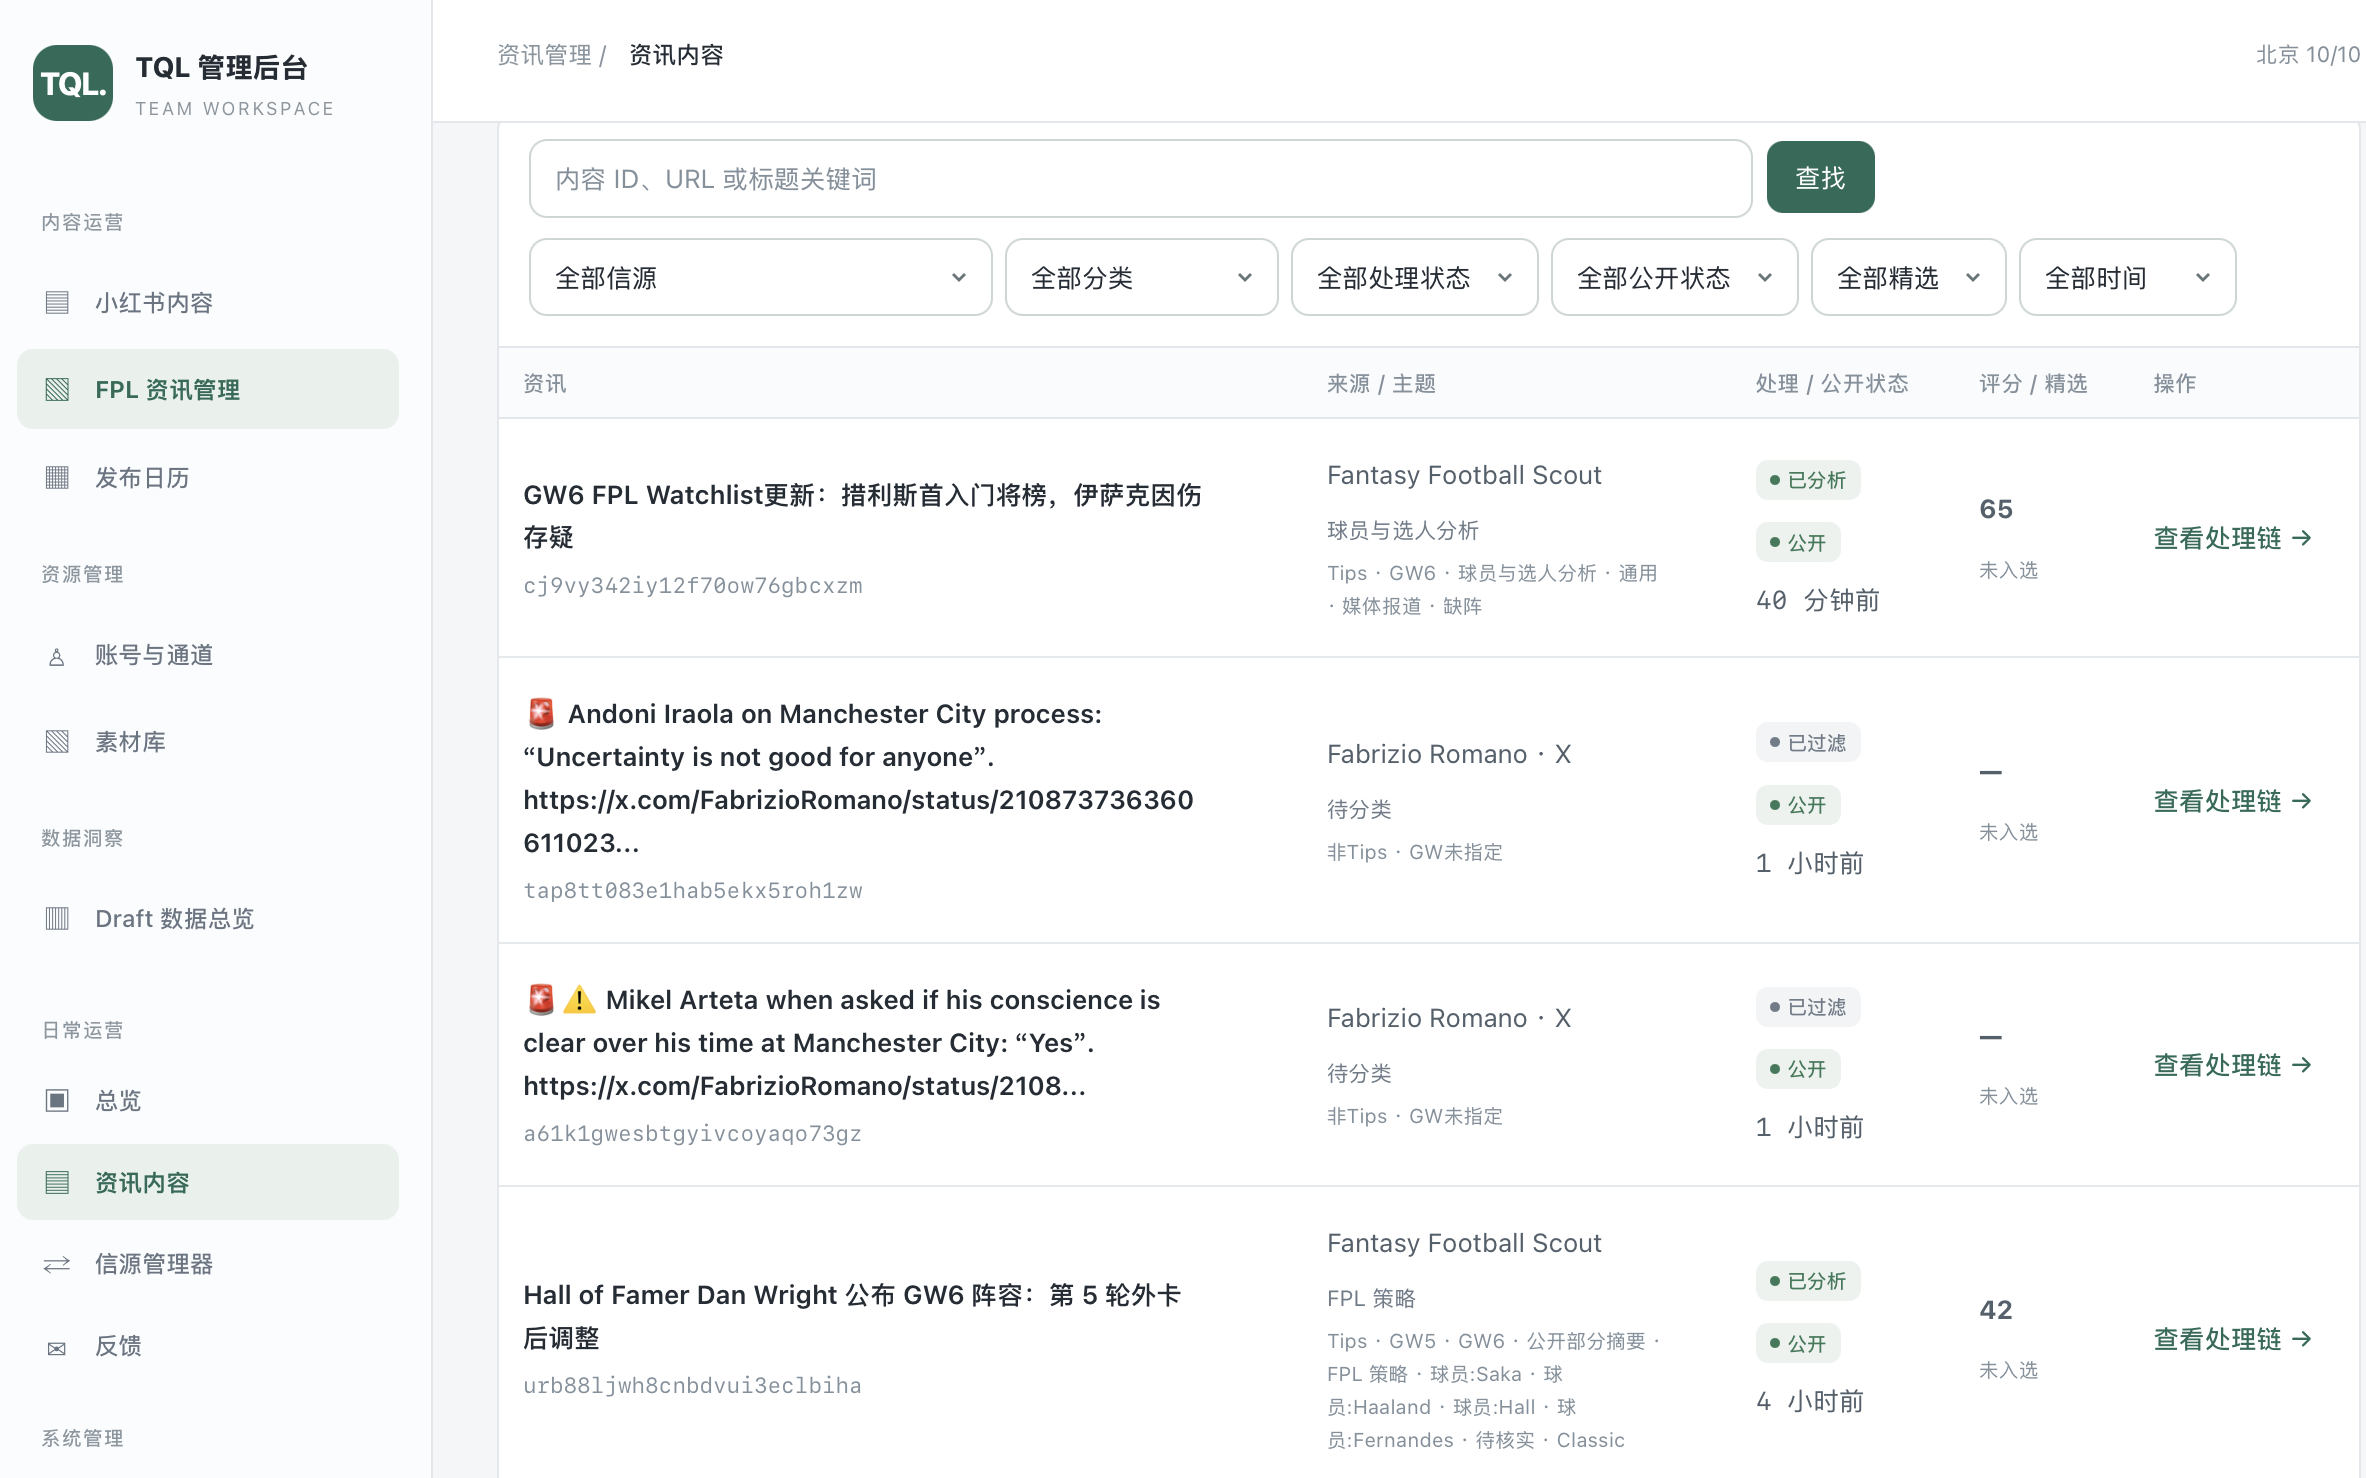This screenshot has height=1478, width=2366.
Task: Click the TQL logo icon
Action: click(73, 83)
